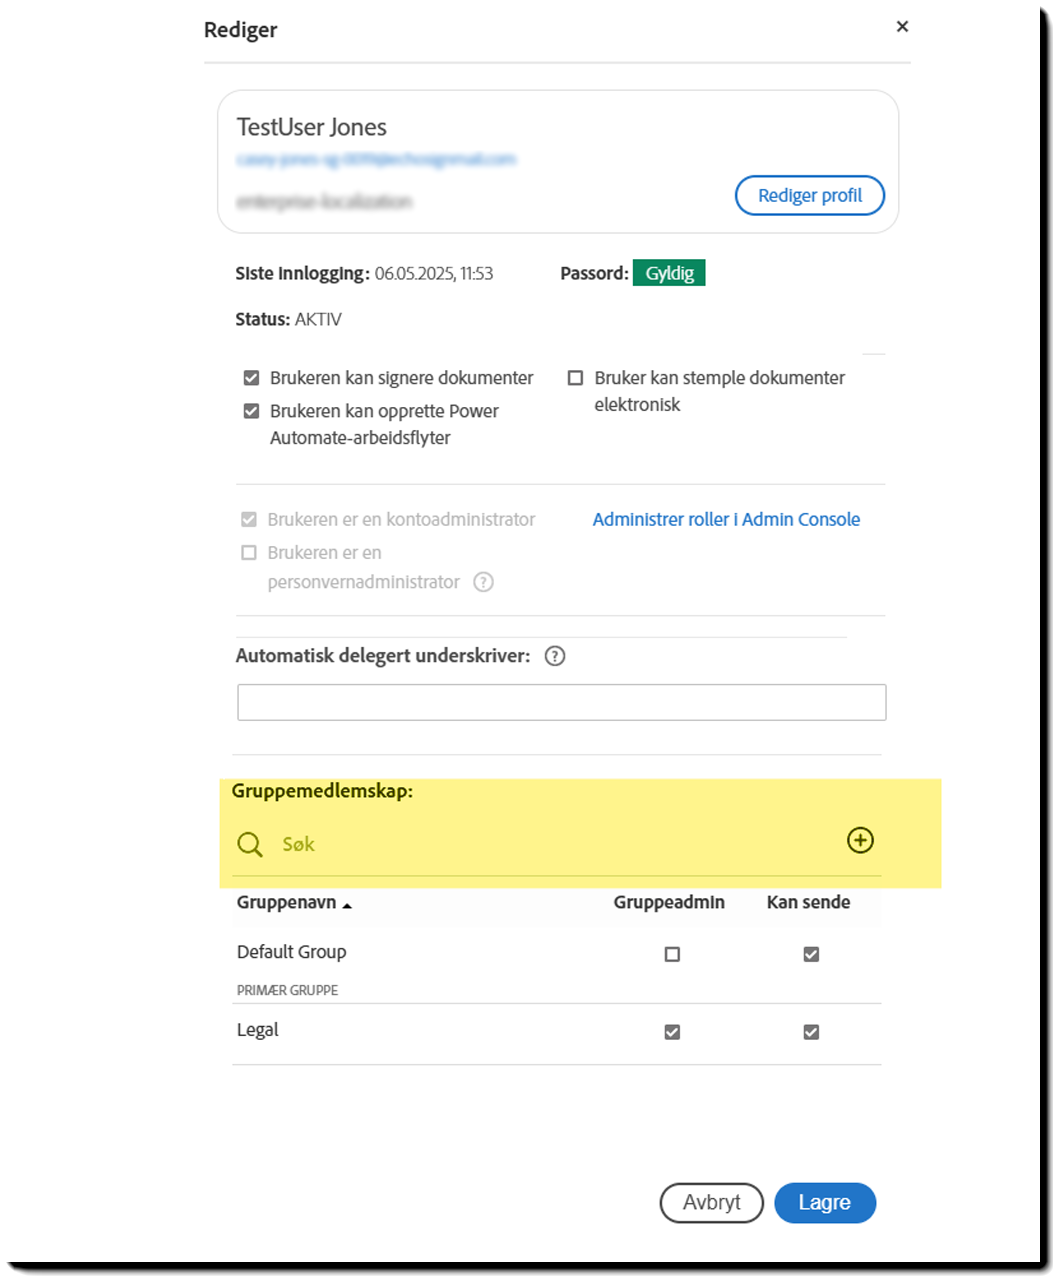
Task: Click the Automatisk delegert underskriver input field
Action: point(562,702)
